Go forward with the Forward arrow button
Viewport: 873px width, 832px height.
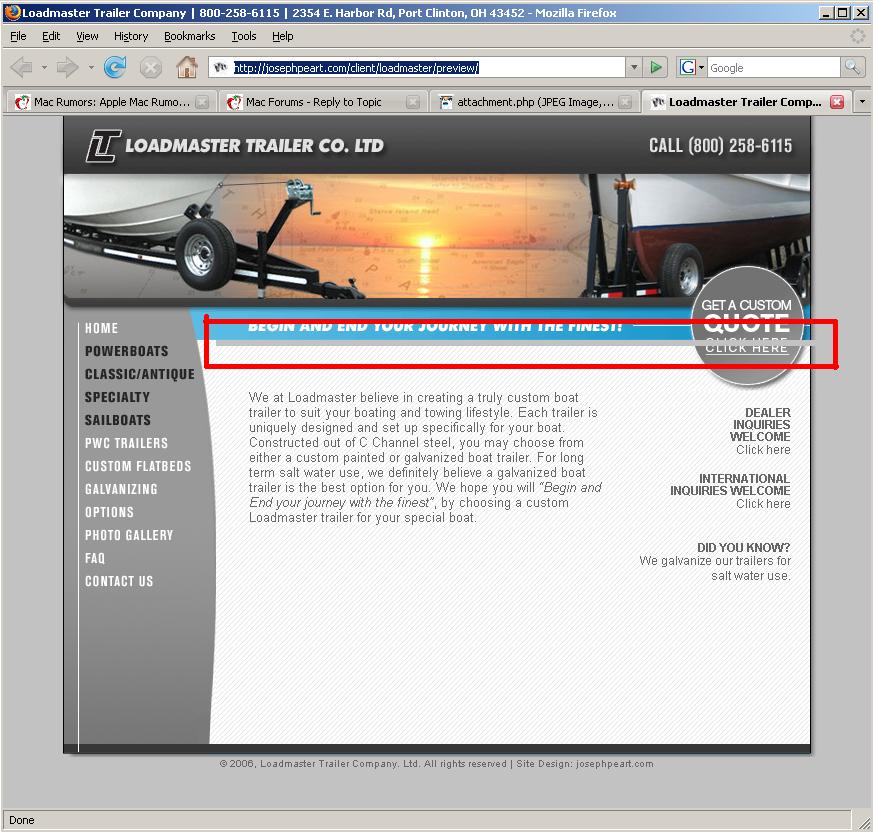(68, 68)
